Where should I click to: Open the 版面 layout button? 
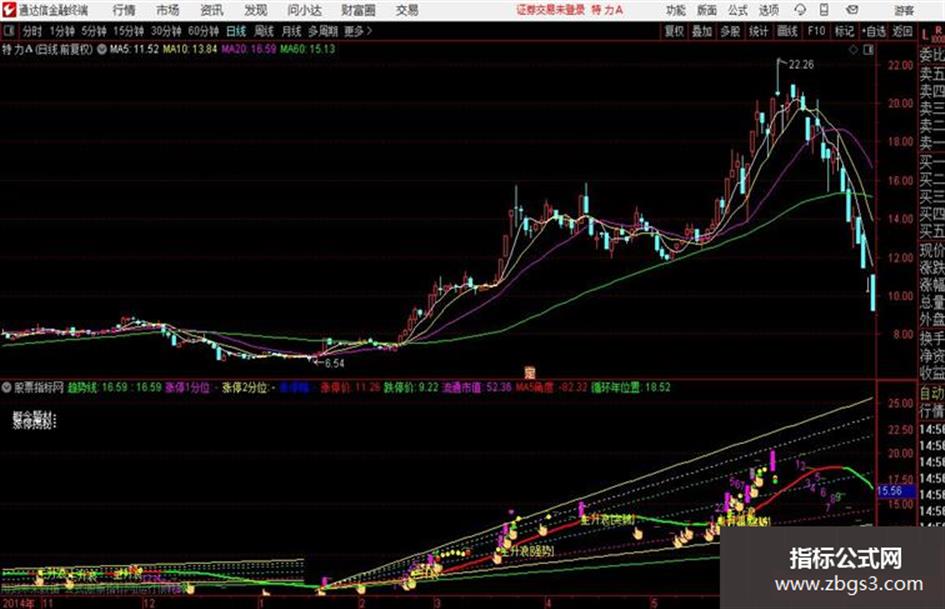(706, 10)
